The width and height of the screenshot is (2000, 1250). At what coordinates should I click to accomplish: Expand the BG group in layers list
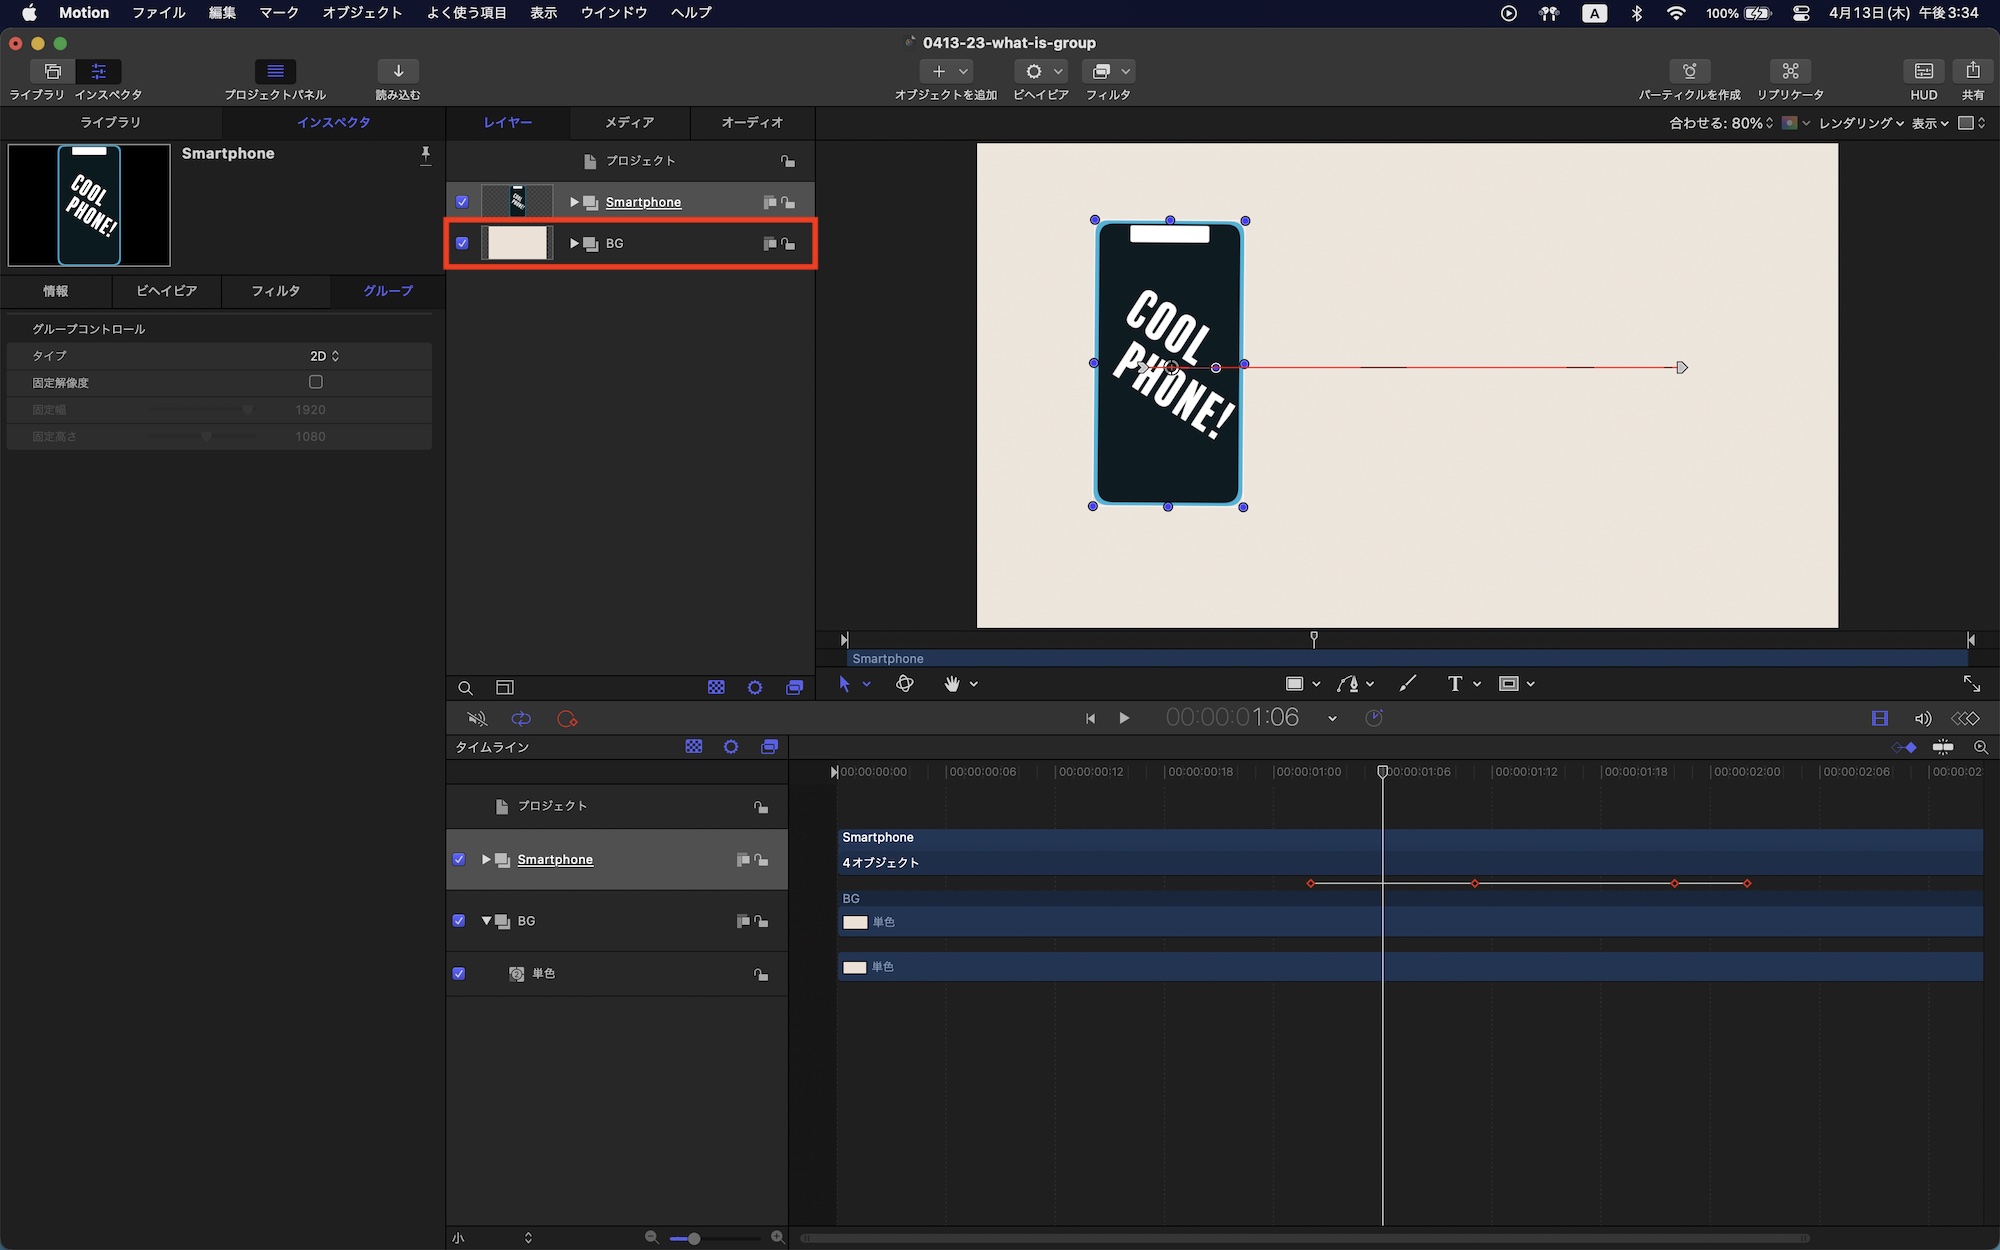coord(574,243)
